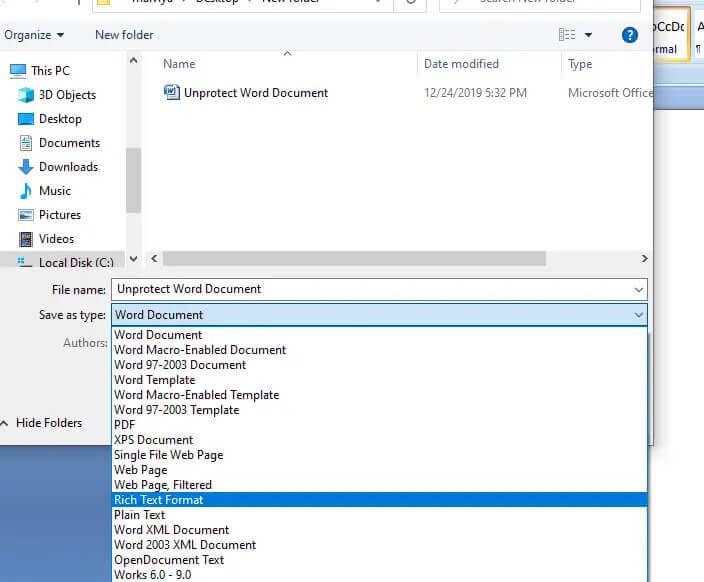Click the navigation pane vertical scrollbar thumb
The width and height of the screenshot is (704, 582).
pyautogui.click(x=133, y=180)
